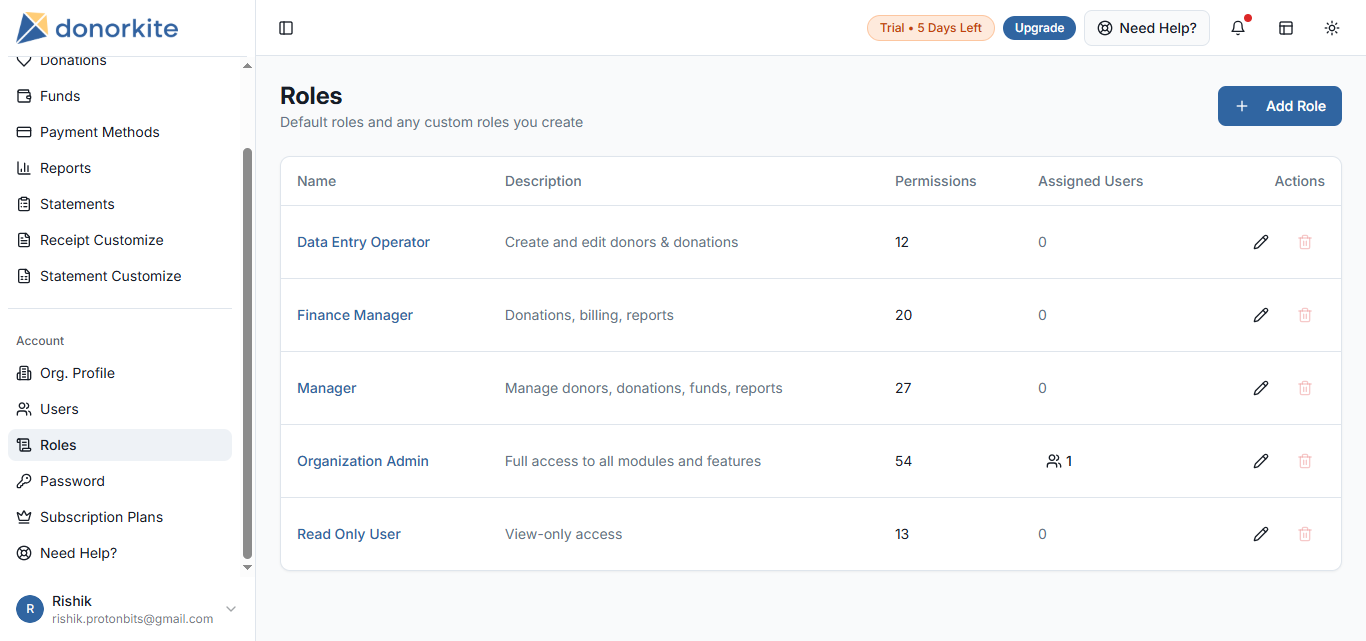Click the donorkite logo
The width and height of the screenshot is (1366, 641).
pyautogui.click(x=97, y=28)
